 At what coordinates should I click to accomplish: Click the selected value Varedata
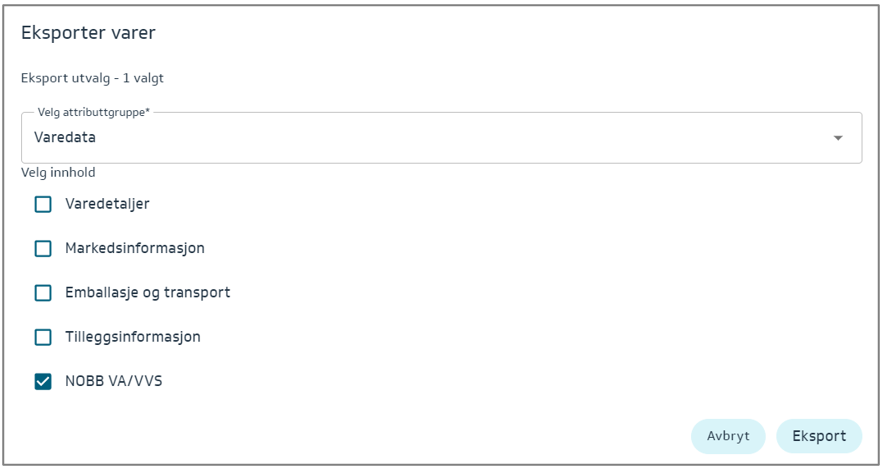pos(65,138)
